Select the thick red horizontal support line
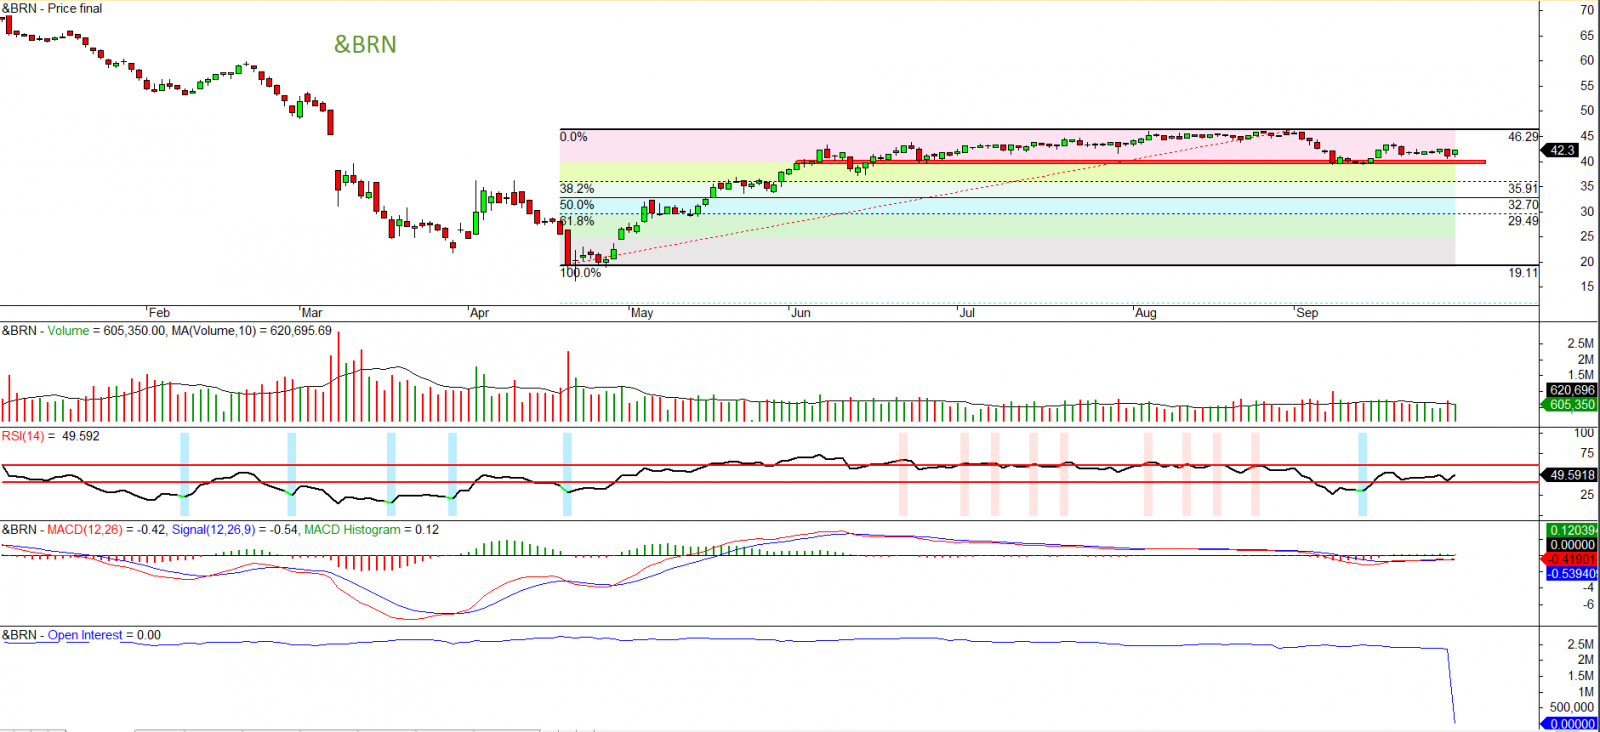 (x=1140, y=161)
